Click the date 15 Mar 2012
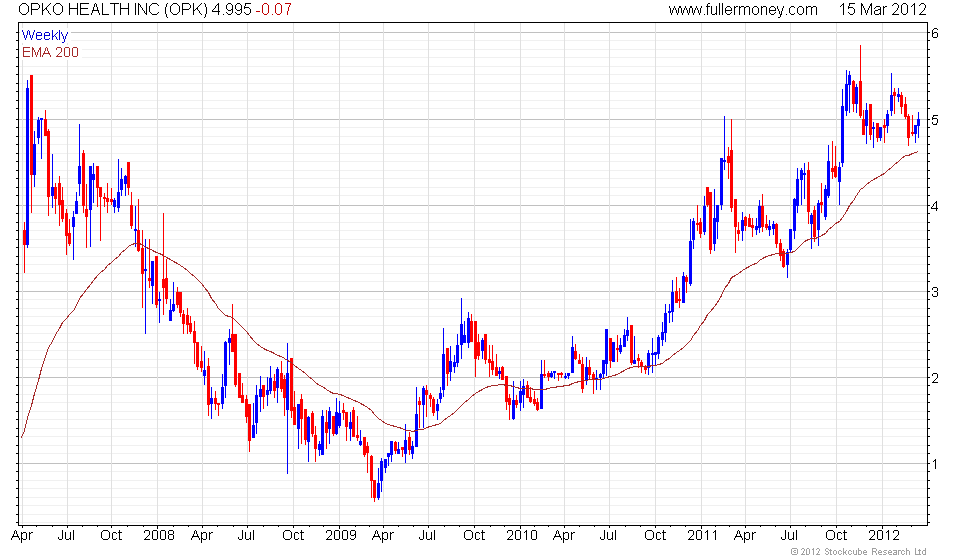The image size is (980, 560). (882, 10)
